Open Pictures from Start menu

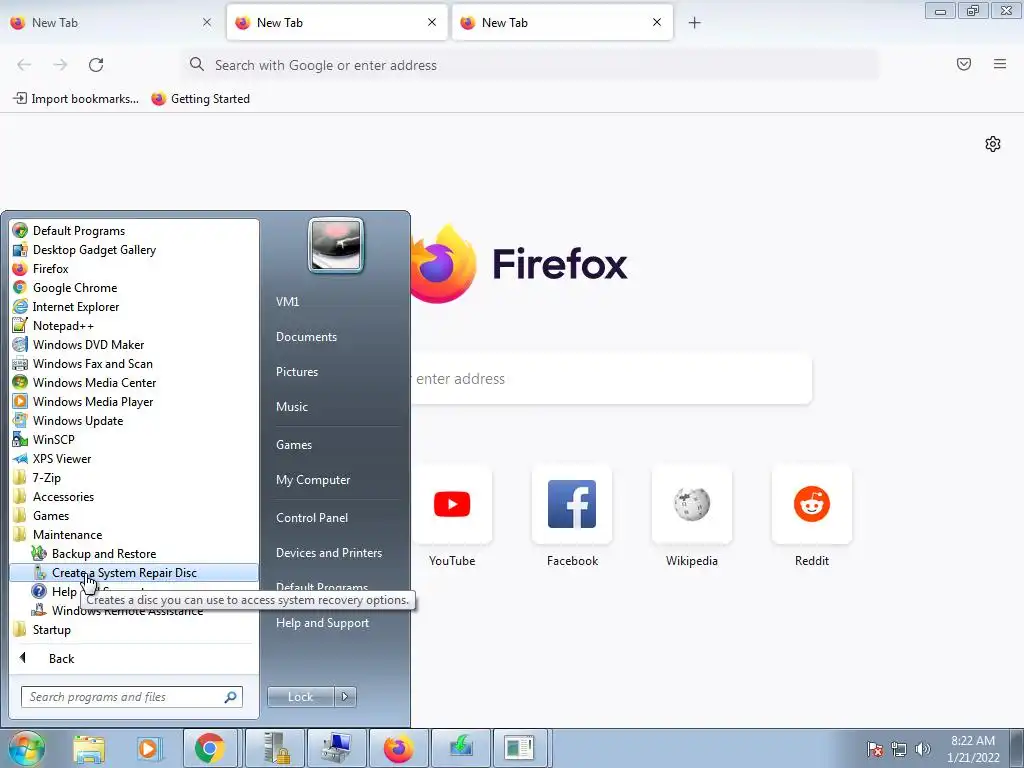click(x=297, y=372)
